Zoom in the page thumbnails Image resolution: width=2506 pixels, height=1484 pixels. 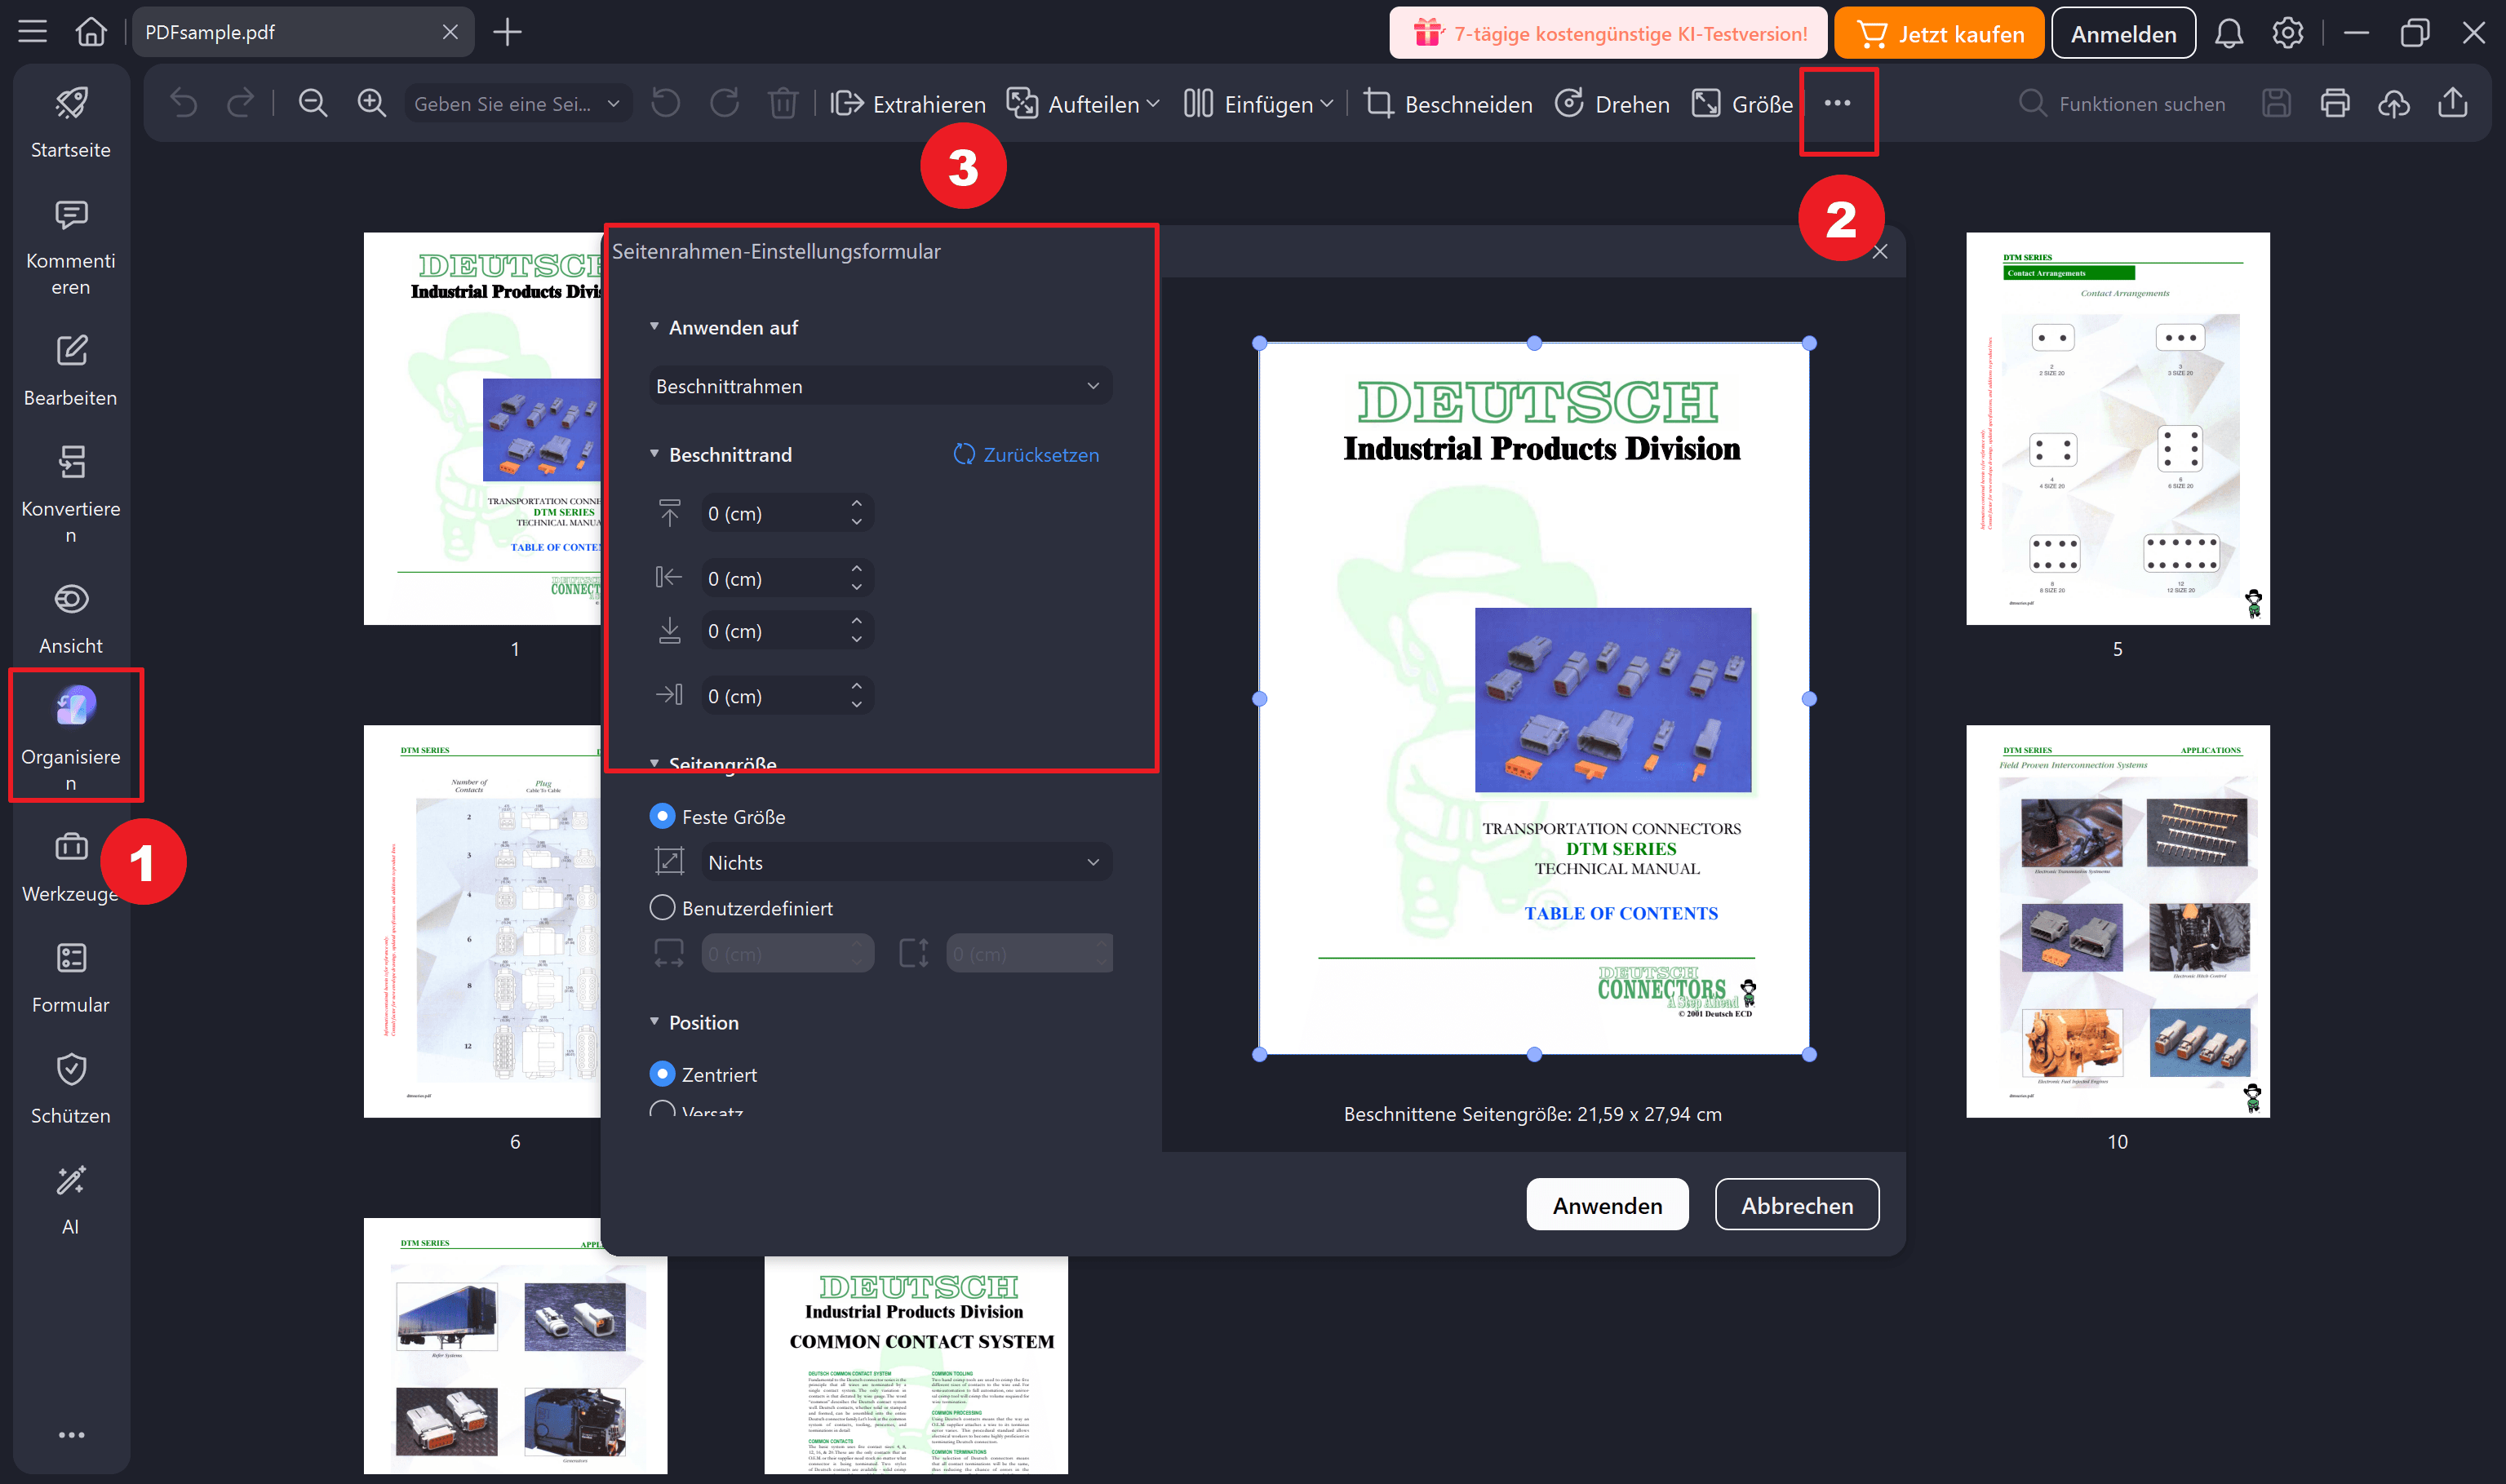[372, 103]
